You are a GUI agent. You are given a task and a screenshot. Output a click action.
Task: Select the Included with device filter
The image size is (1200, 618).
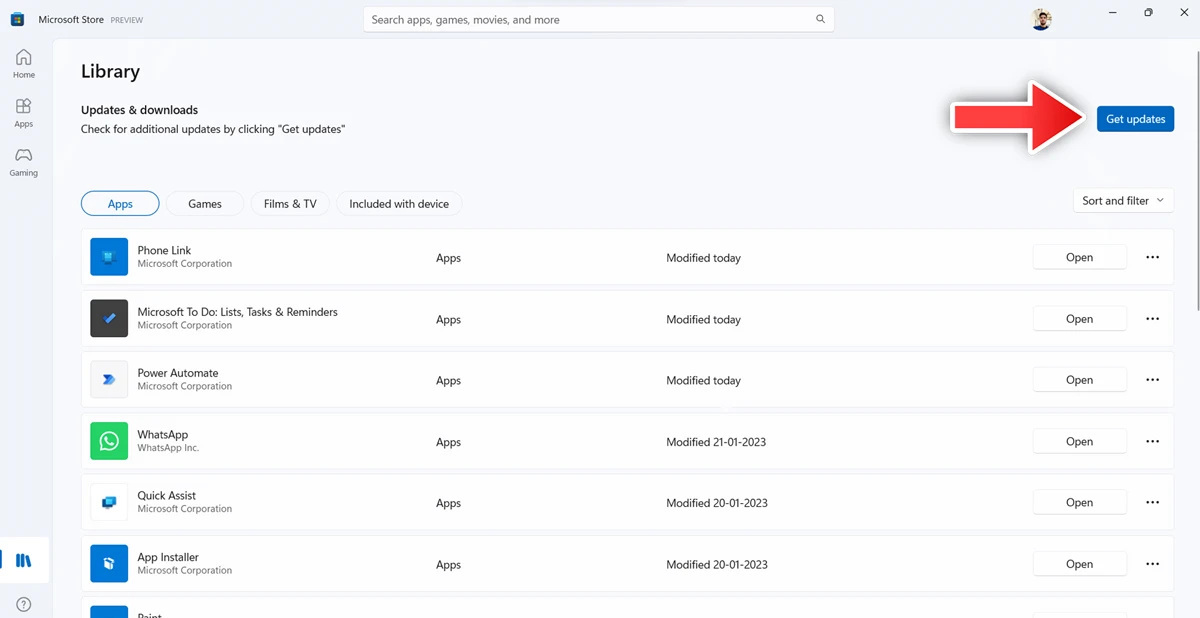click(x=399, y=204)
